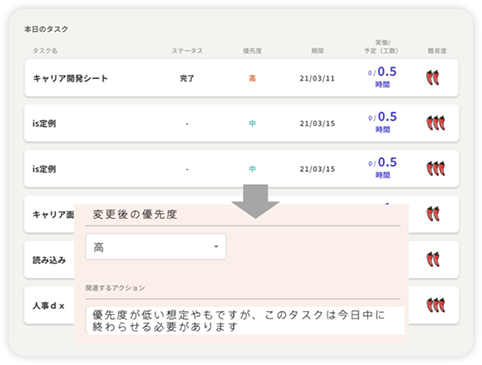Select the キャリア開発シート task name
Screen dimensions: 482x365
tap(70, 78)
